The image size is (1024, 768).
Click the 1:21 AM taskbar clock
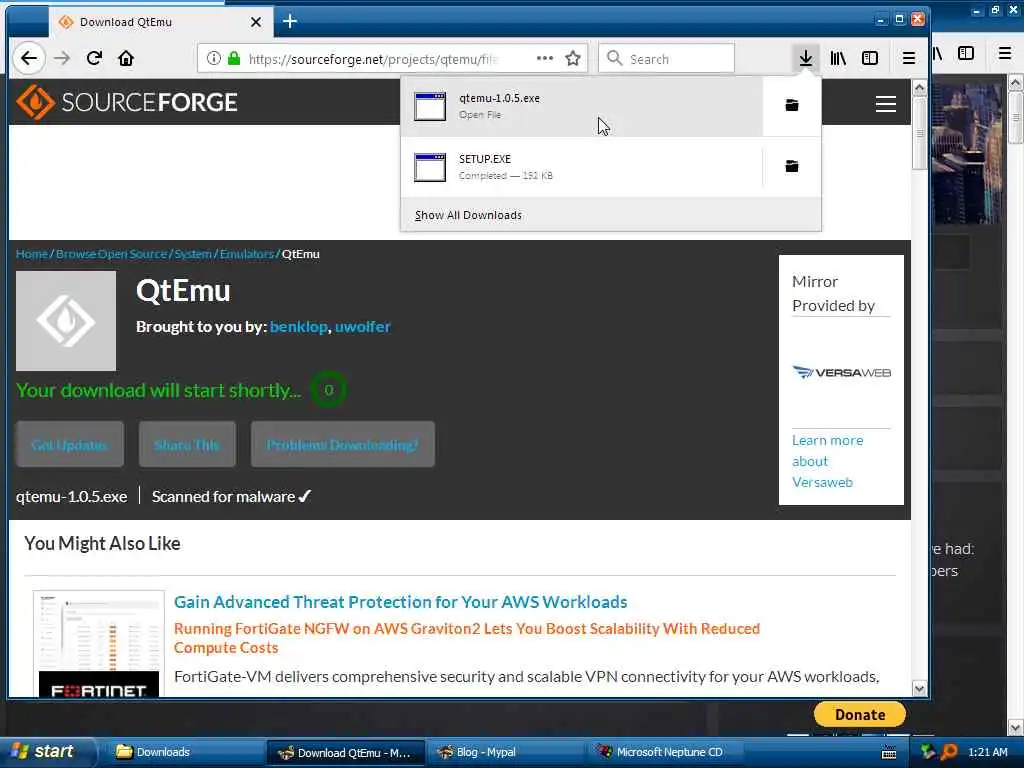pos(987,752)
